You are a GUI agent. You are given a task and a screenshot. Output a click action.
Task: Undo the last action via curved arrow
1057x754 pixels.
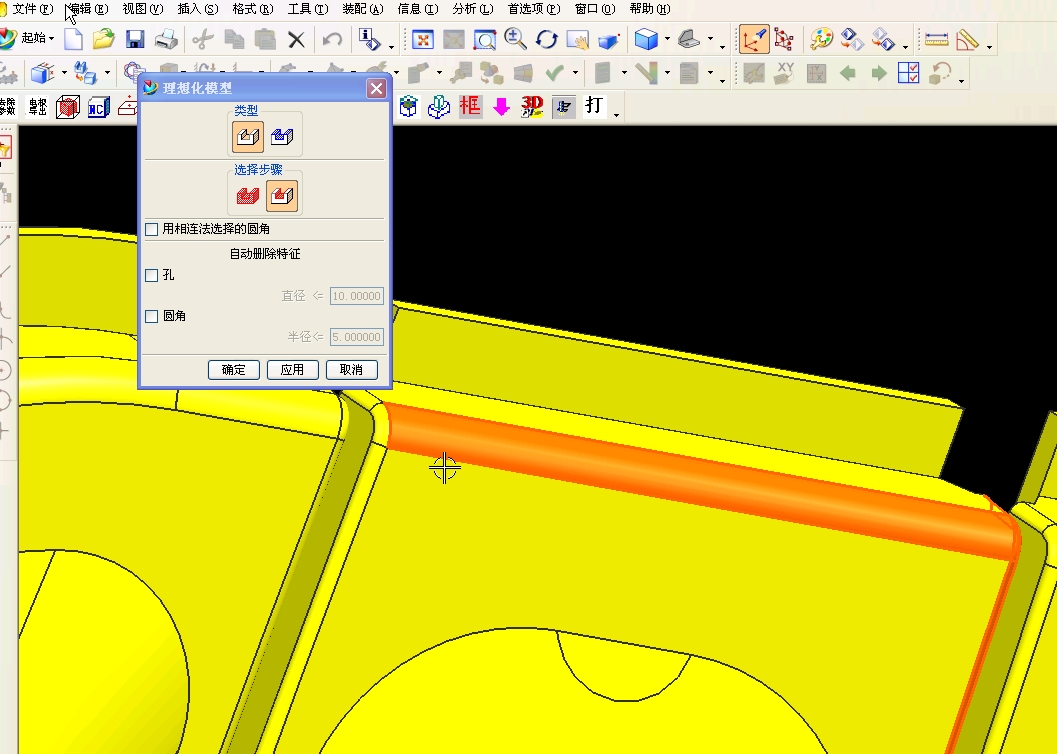[x=332, y=40]
